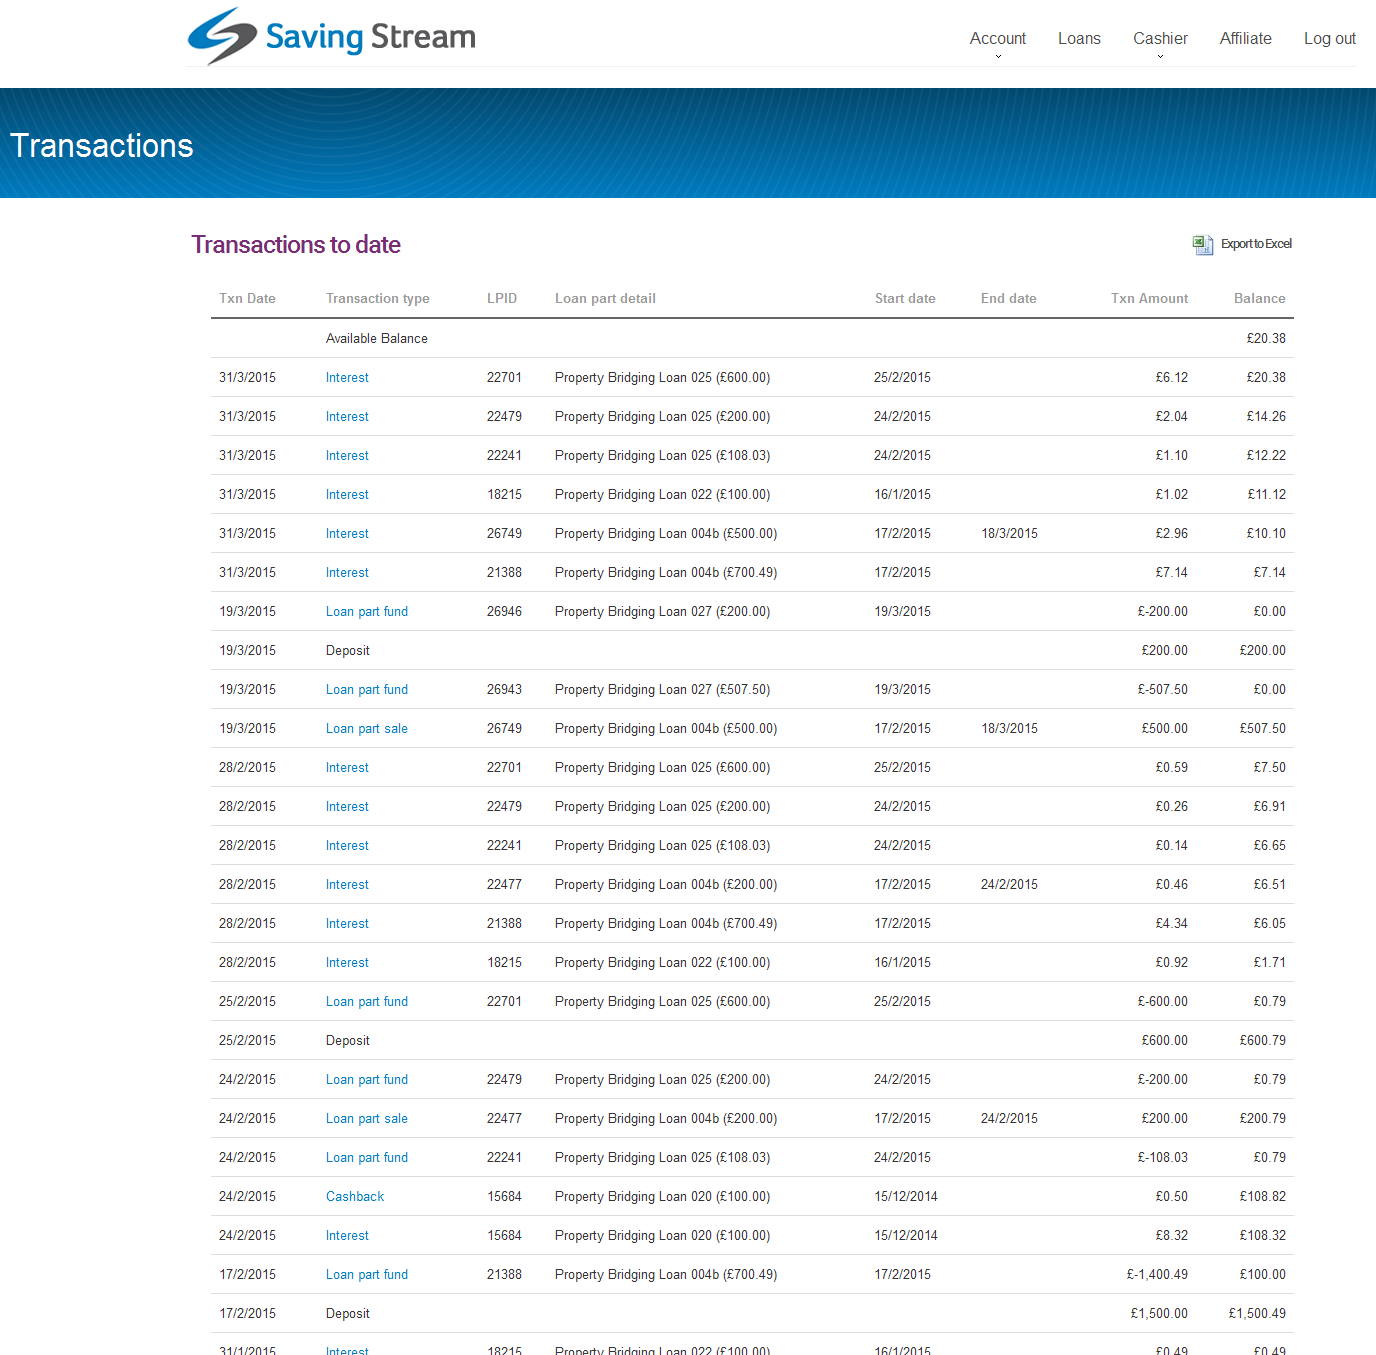Image resolution: width=1376 pixels, height=1355 pixels.
Task: Click the Excel export icon
Action: point(1202,244)
